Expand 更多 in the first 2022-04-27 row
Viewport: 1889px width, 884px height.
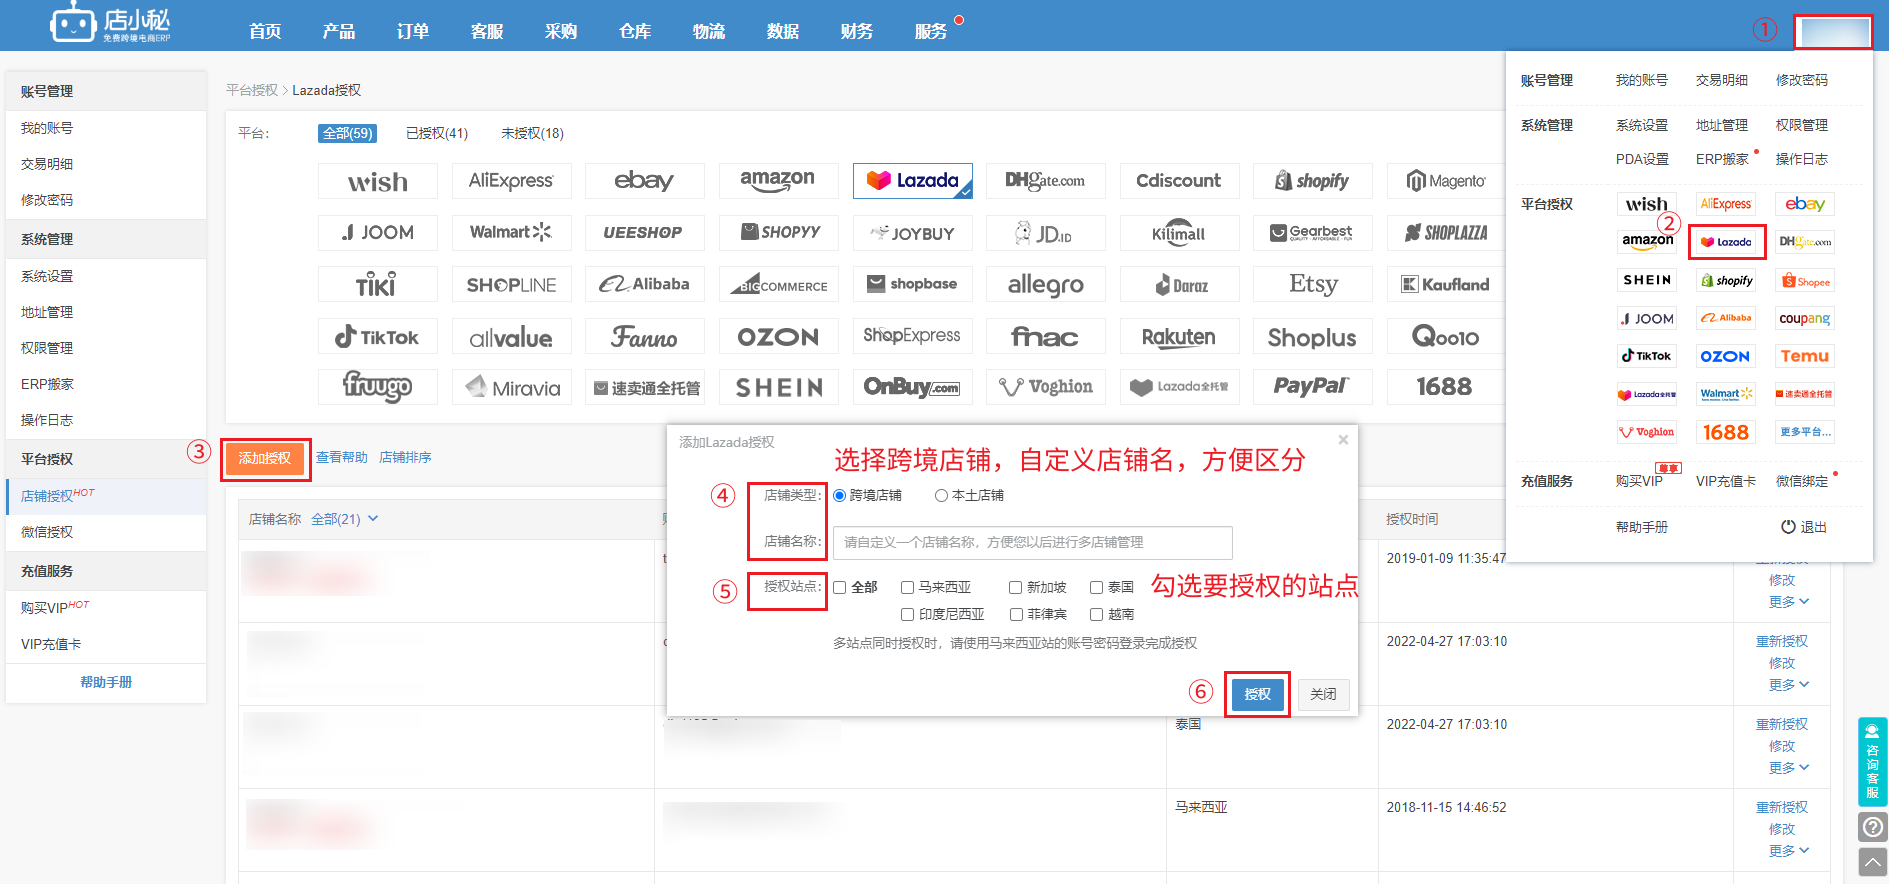(1788, 685)
